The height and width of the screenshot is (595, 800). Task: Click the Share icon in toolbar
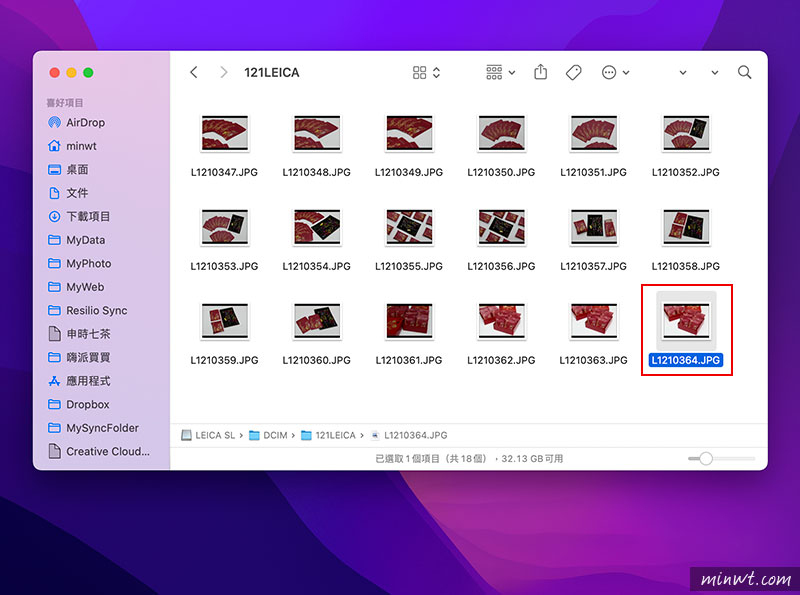[x=540, y=72]
